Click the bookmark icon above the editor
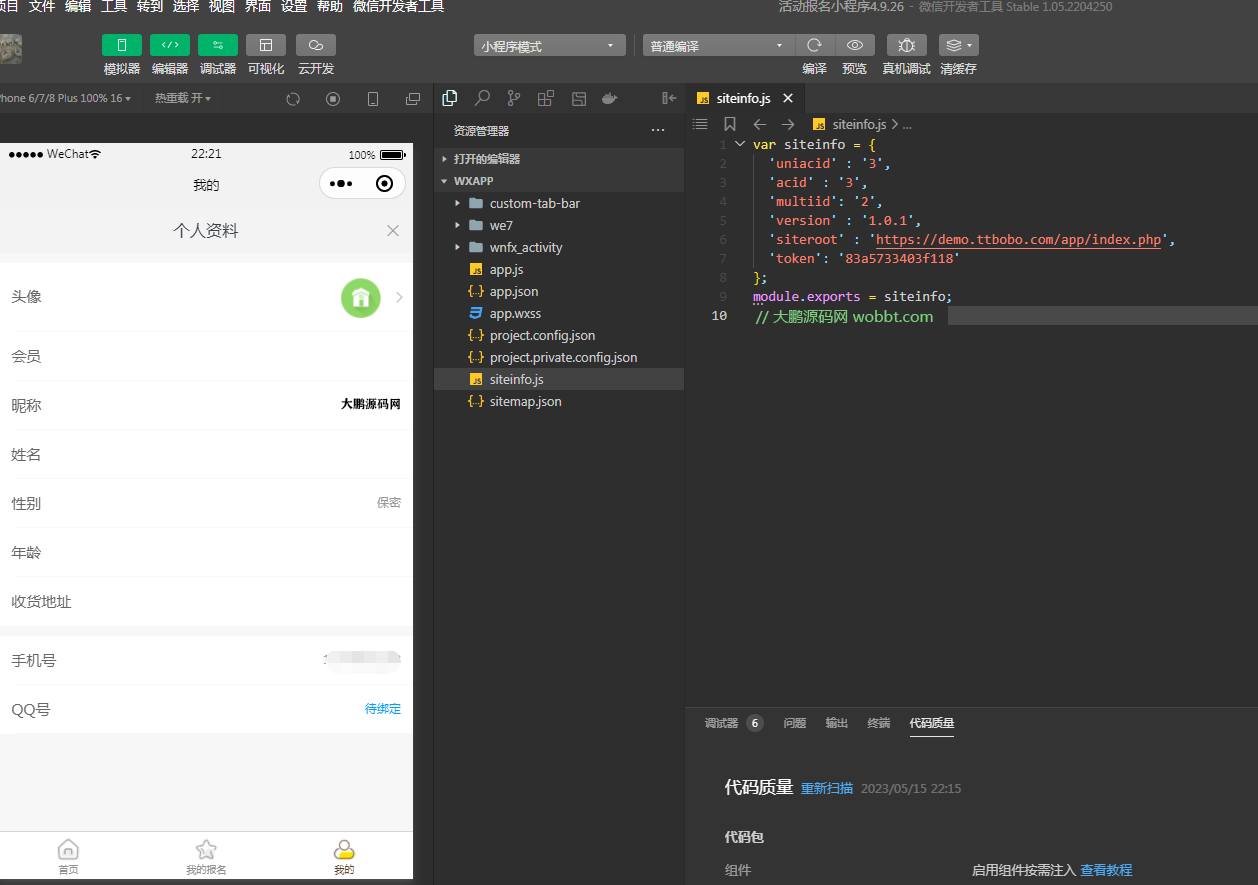Screen dimensions: 1258x885 pos(730,124)
